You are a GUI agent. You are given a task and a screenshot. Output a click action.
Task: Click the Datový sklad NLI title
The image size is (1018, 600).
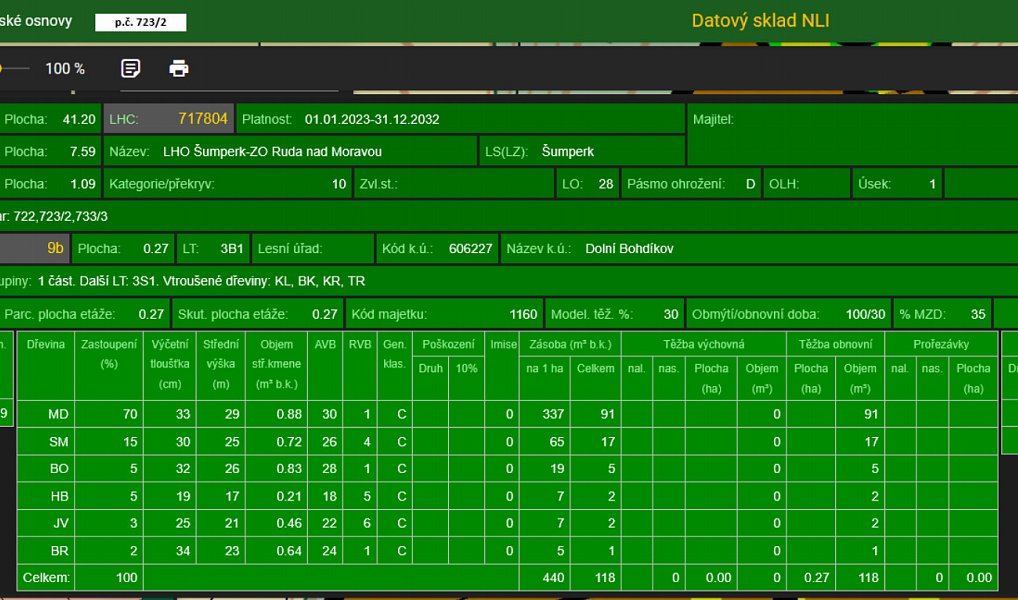760,21
